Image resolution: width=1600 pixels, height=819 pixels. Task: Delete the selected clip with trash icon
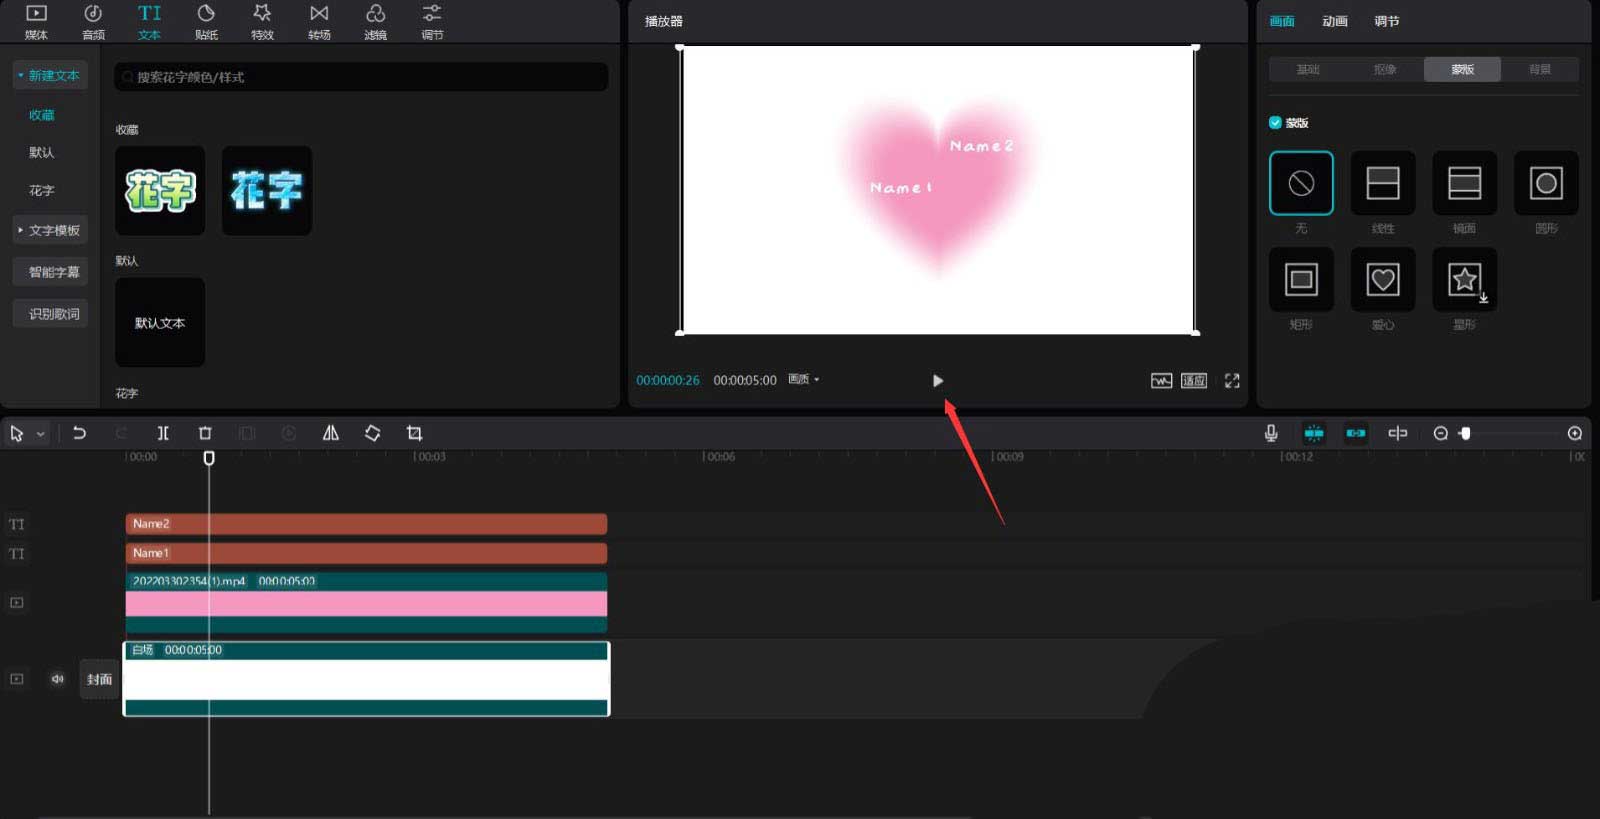click(x=205, y=433)
